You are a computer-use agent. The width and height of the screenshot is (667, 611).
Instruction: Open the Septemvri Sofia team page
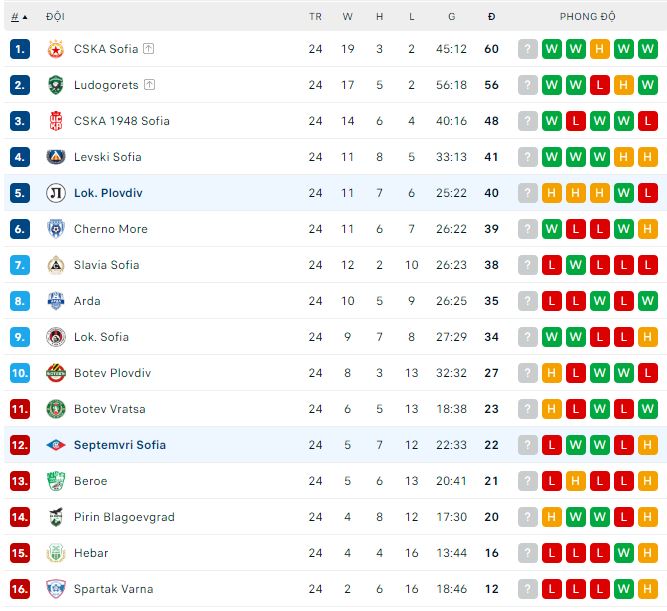pyautogui.click(x=120, y=445)
